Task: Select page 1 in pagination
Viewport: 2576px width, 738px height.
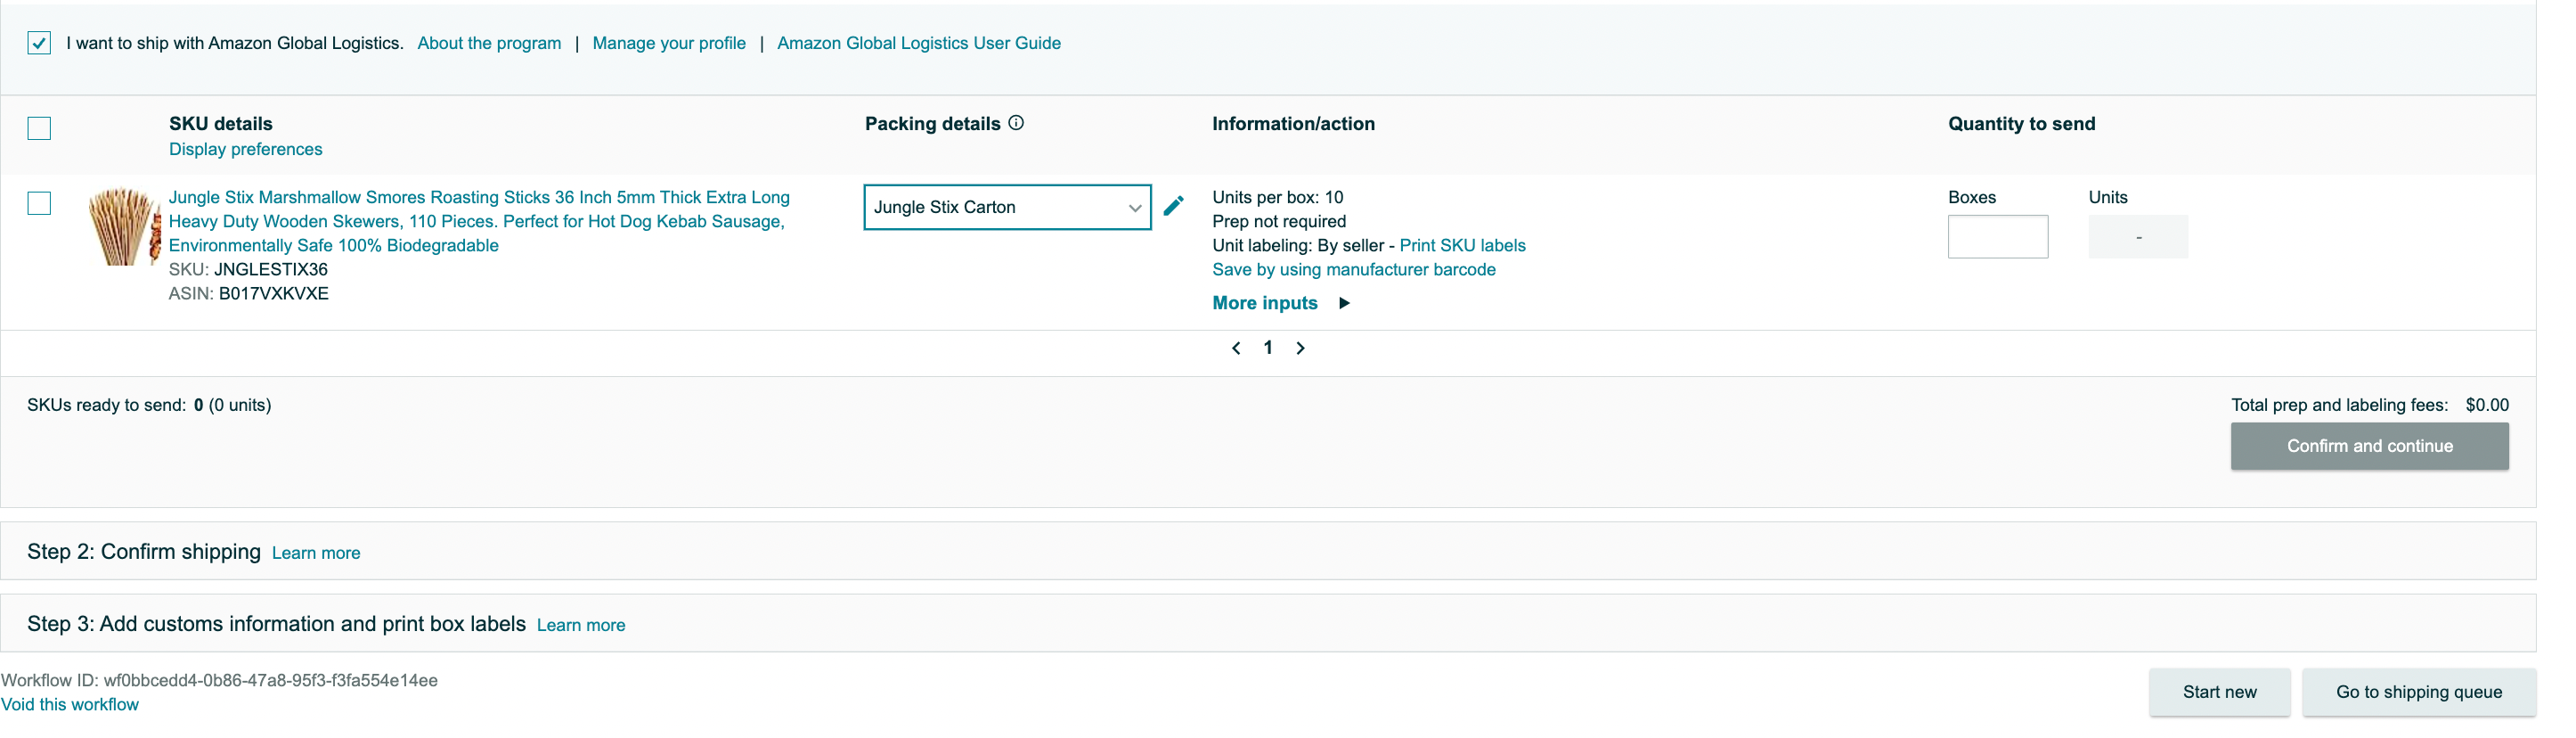Action: point(1268,348)
